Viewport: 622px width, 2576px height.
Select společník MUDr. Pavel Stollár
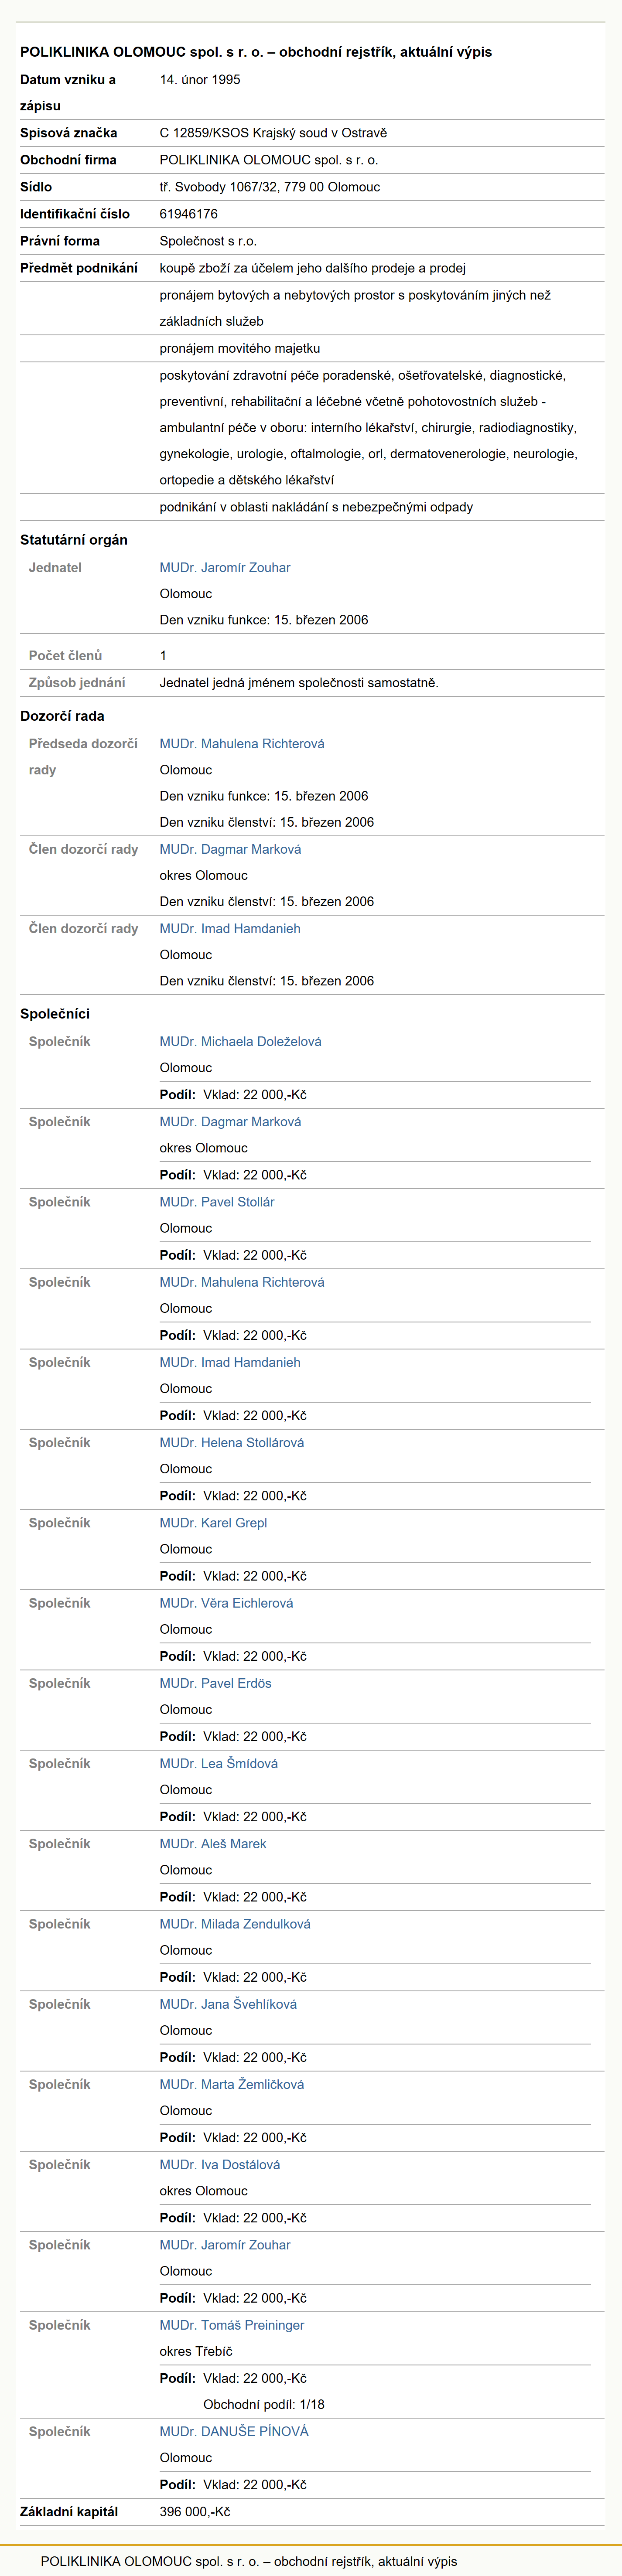click(217, 1202)
